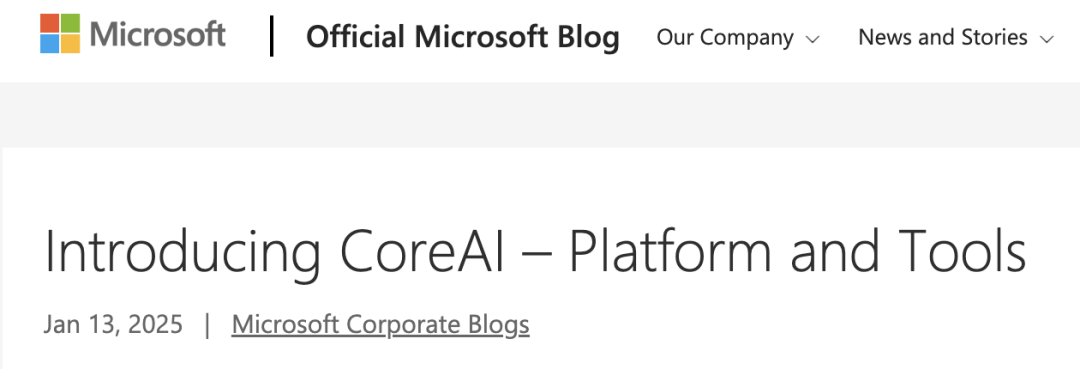The height and width of the screenshot is (369, 1080).
Task: Click the red square of the logo
Action: (50, 23)
